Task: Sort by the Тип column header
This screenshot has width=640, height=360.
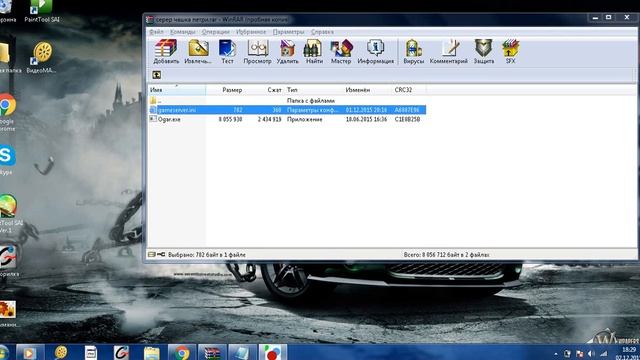Action: [314, 90]
